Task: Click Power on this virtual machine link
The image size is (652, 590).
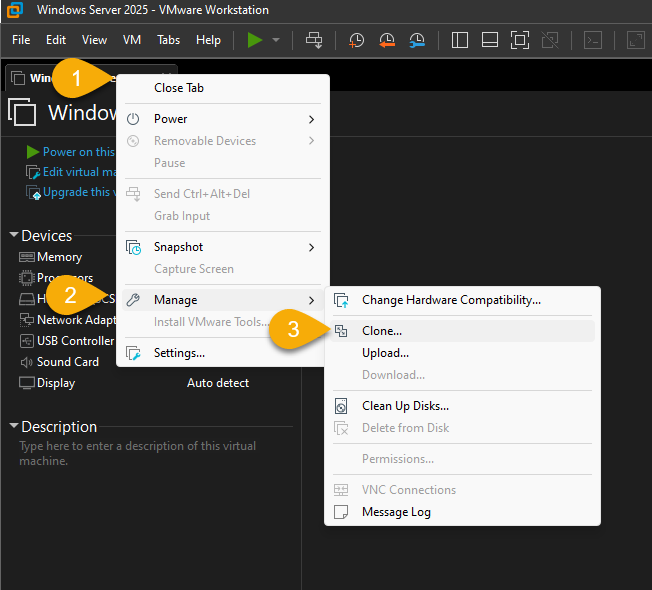Action: tap(79, 152)
